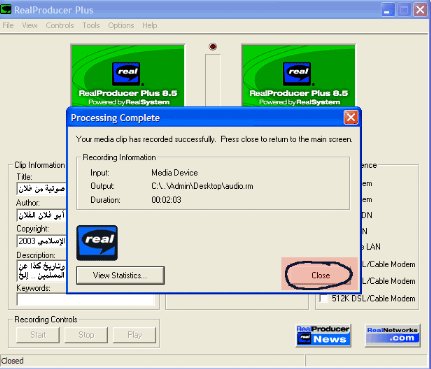Click the RealProducer Plus title bar icon
The width and height of the screenshot is (431, 369).
(6, 9)
